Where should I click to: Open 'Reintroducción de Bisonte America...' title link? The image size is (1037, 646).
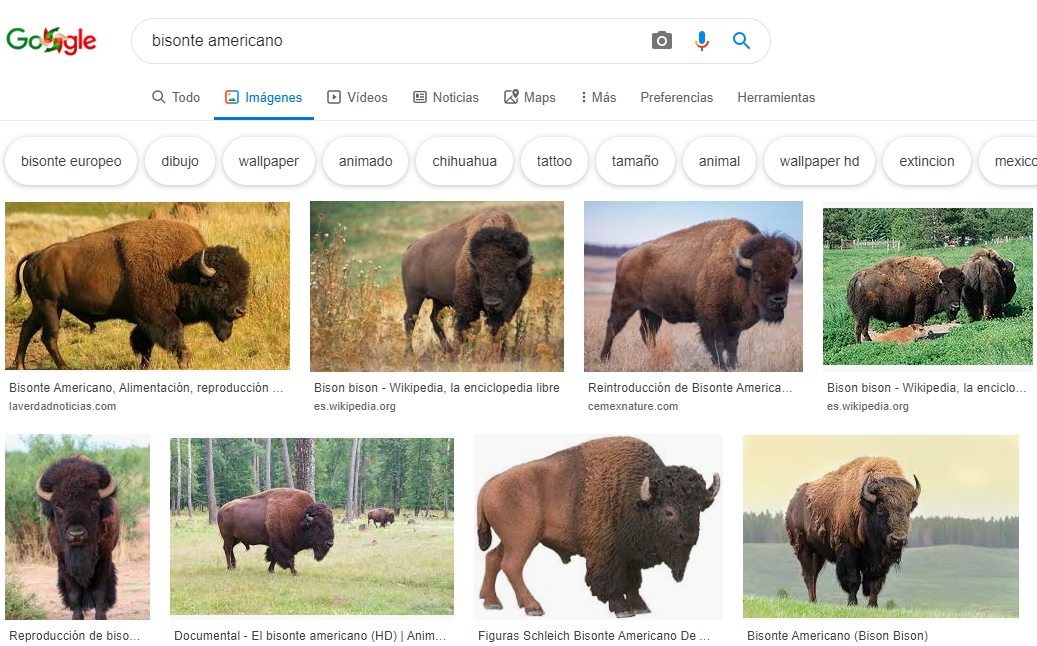pos(690,388)
